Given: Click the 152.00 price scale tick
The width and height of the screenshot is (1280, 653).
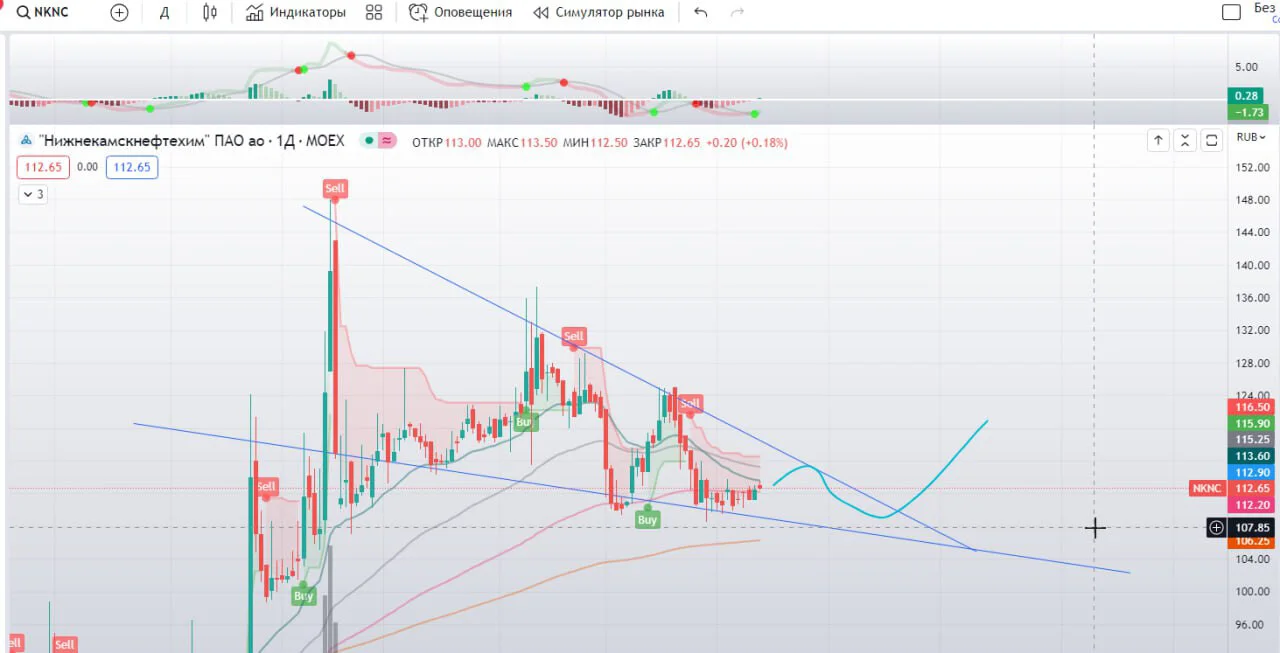Looking at the screenshot, I should point(1252,167).
